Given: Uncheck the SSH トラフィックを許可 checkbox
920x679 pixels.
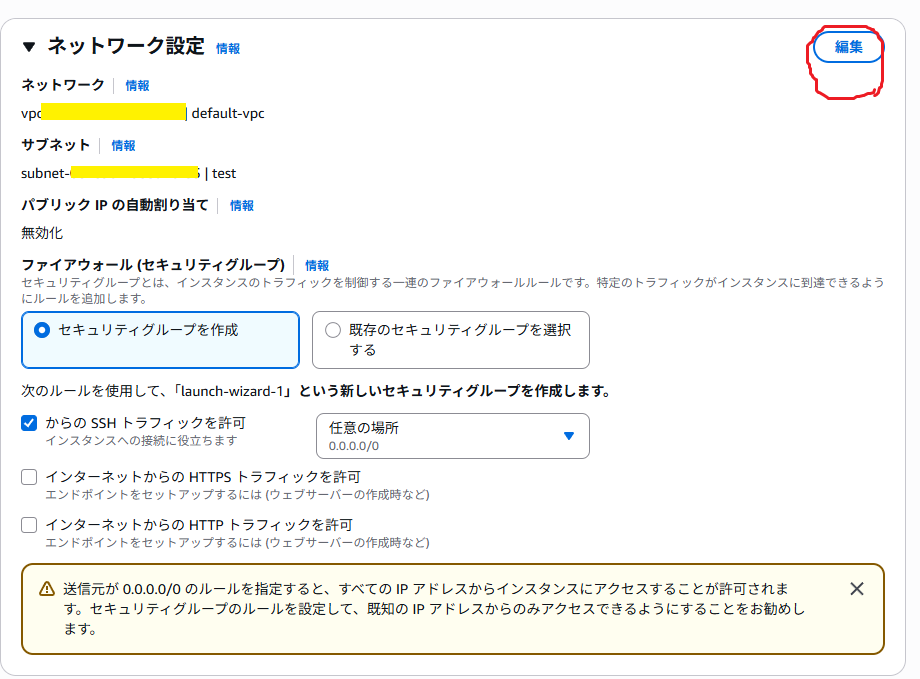Looking at the screenshot, I should (29, 423).
